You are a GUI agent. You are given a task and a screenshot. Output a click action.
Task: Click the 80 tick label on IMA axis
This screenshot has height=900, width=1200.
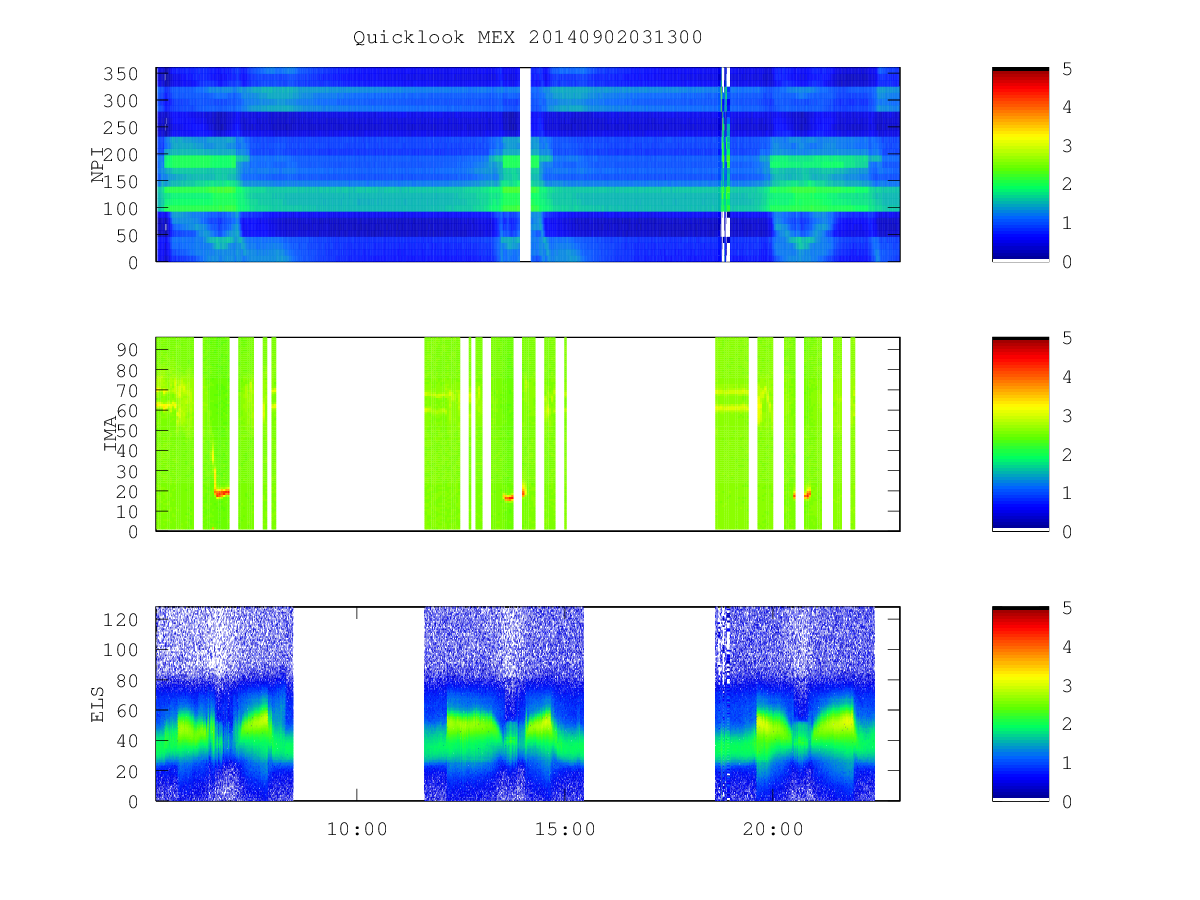127,370
